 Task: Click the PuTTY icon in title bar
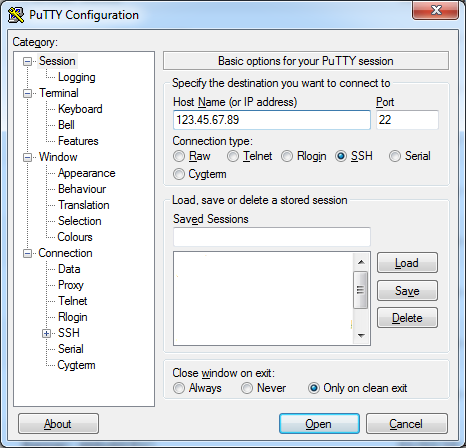coord(16,15)
